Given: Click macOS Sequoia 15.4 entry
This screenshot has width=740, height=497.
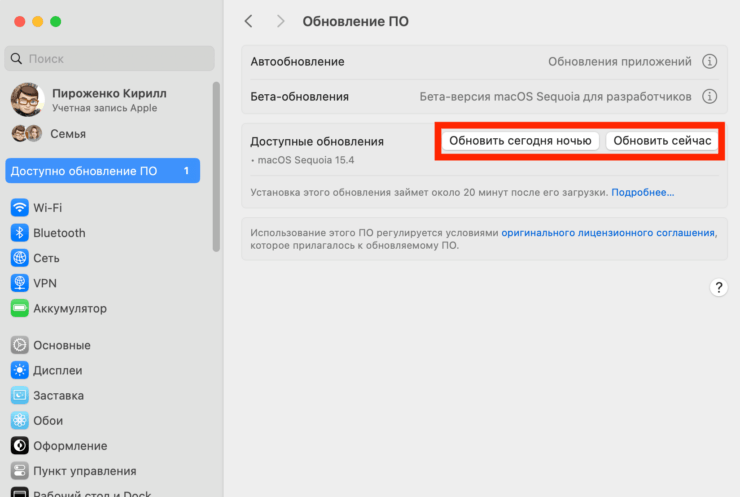Looking at the screenshot, I should click(x=306, y=160).
